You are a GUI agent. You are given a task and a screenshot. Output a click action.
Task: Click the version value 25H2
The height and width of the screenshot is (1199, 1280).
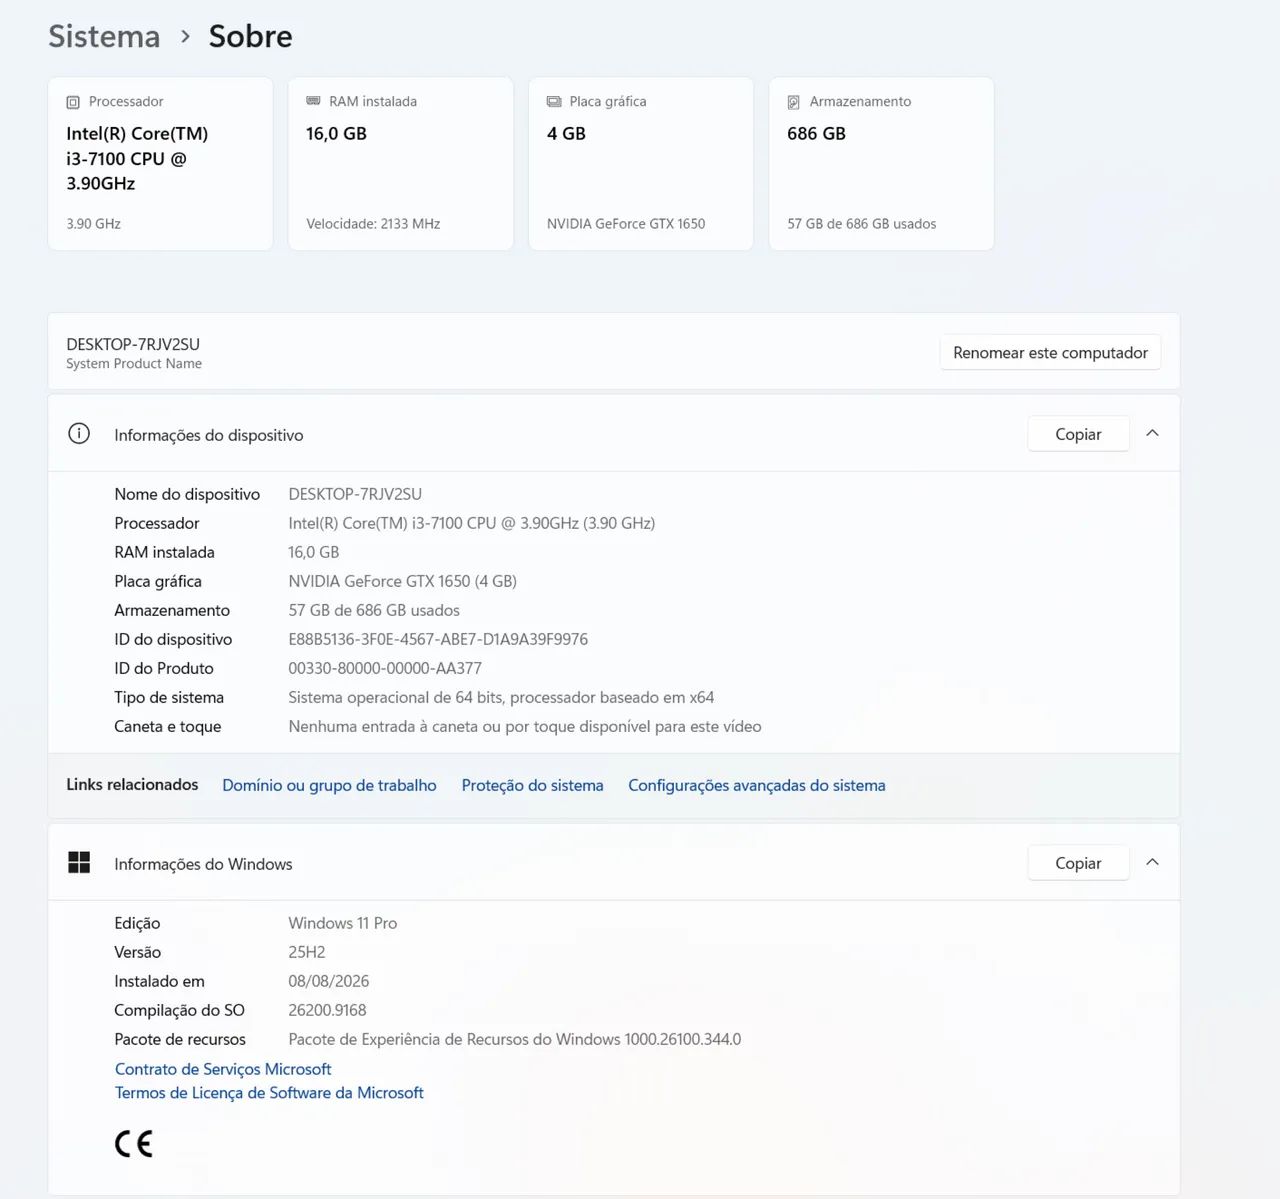point(307,952)
